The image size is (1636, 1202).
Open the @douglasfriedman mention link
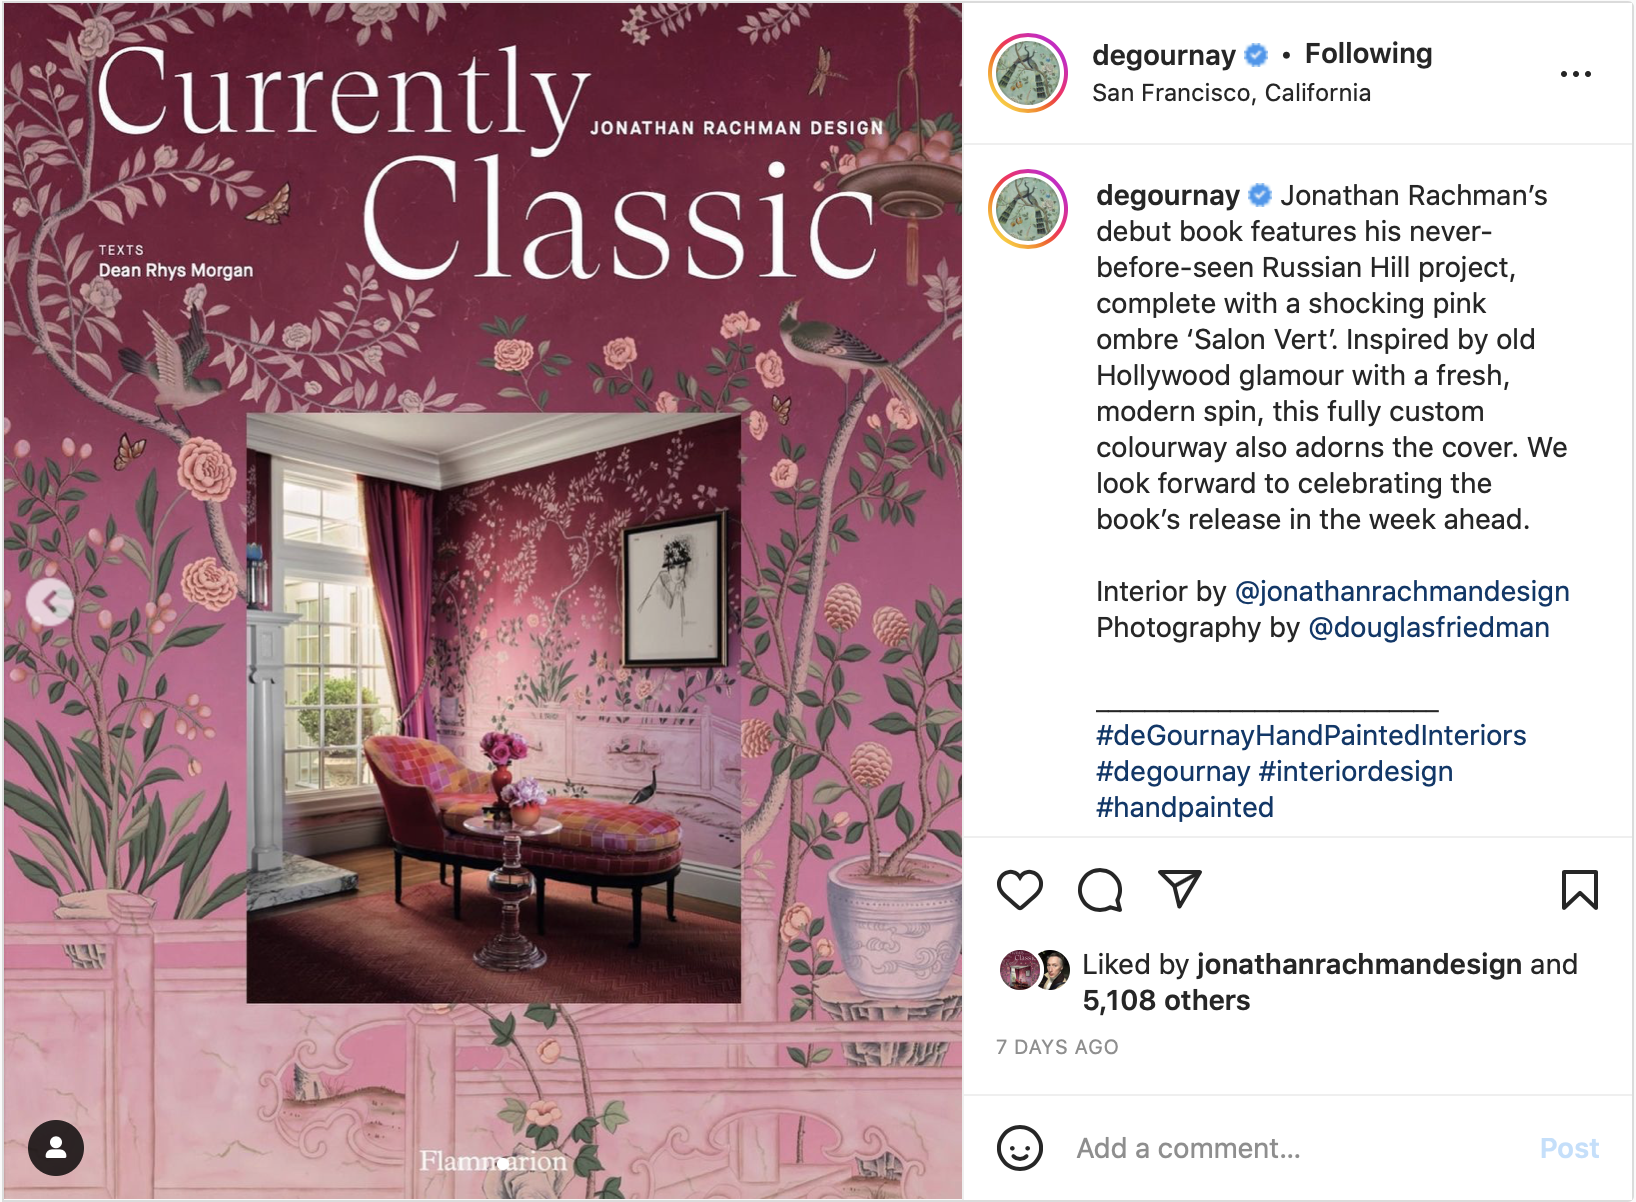click(1428, 628)
